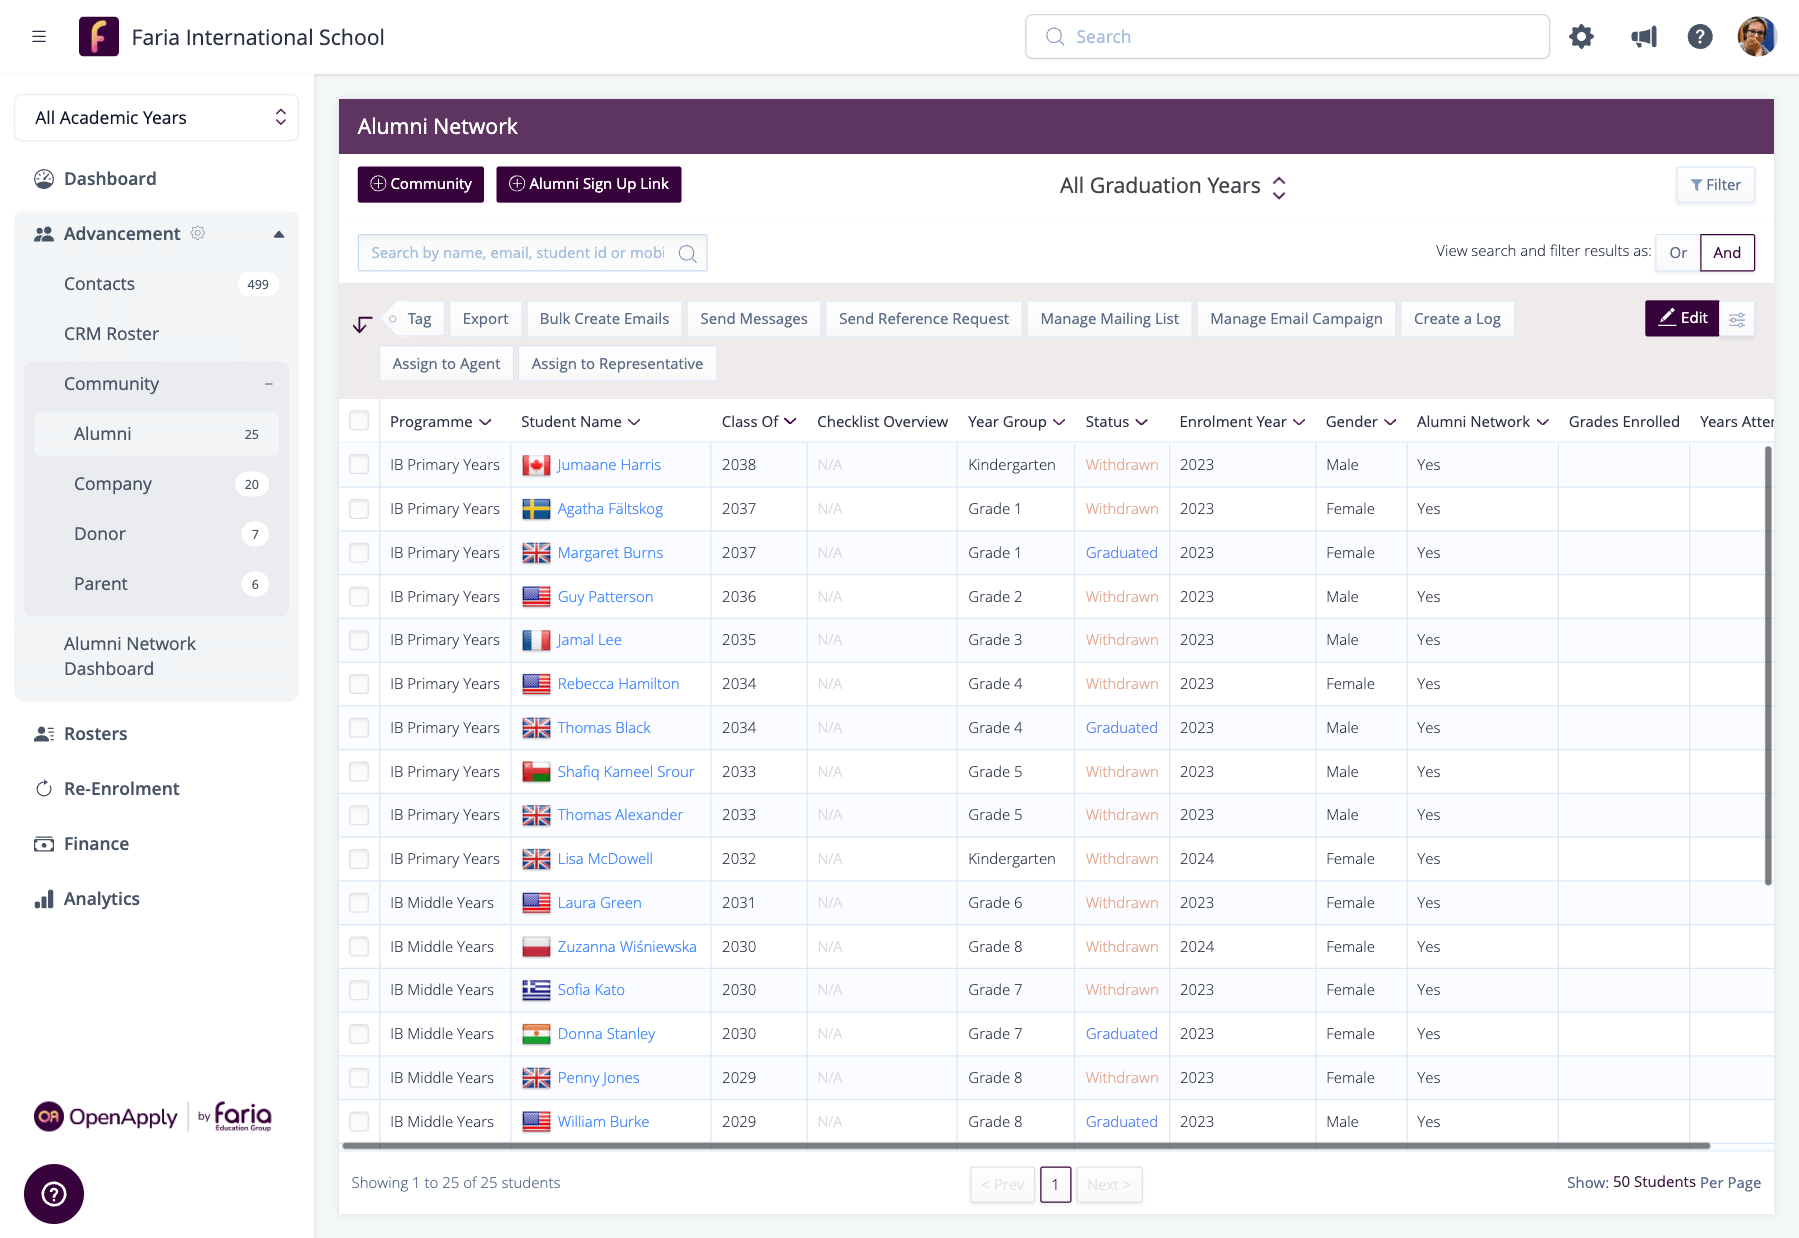Open help using the question mark icon
1799x1238 pixels.
tap(1700, 36)
